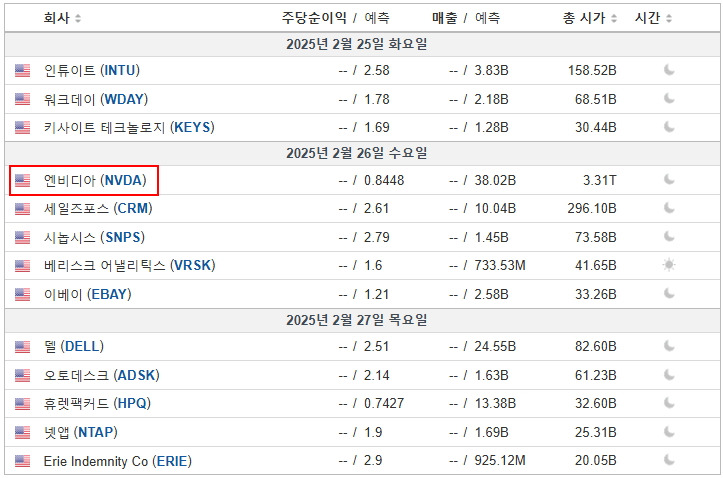Click the 주당순이익 / 예측 column header
723x478 pixels.
tap(336, 18)
